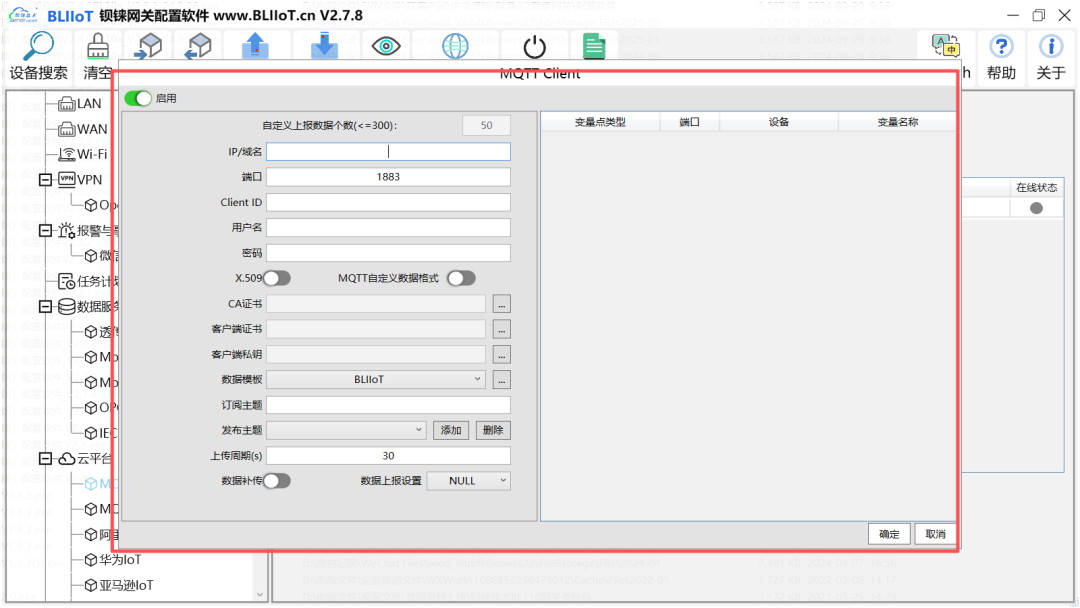Click the cube icon with left-pointing arrow

point(198,47)
